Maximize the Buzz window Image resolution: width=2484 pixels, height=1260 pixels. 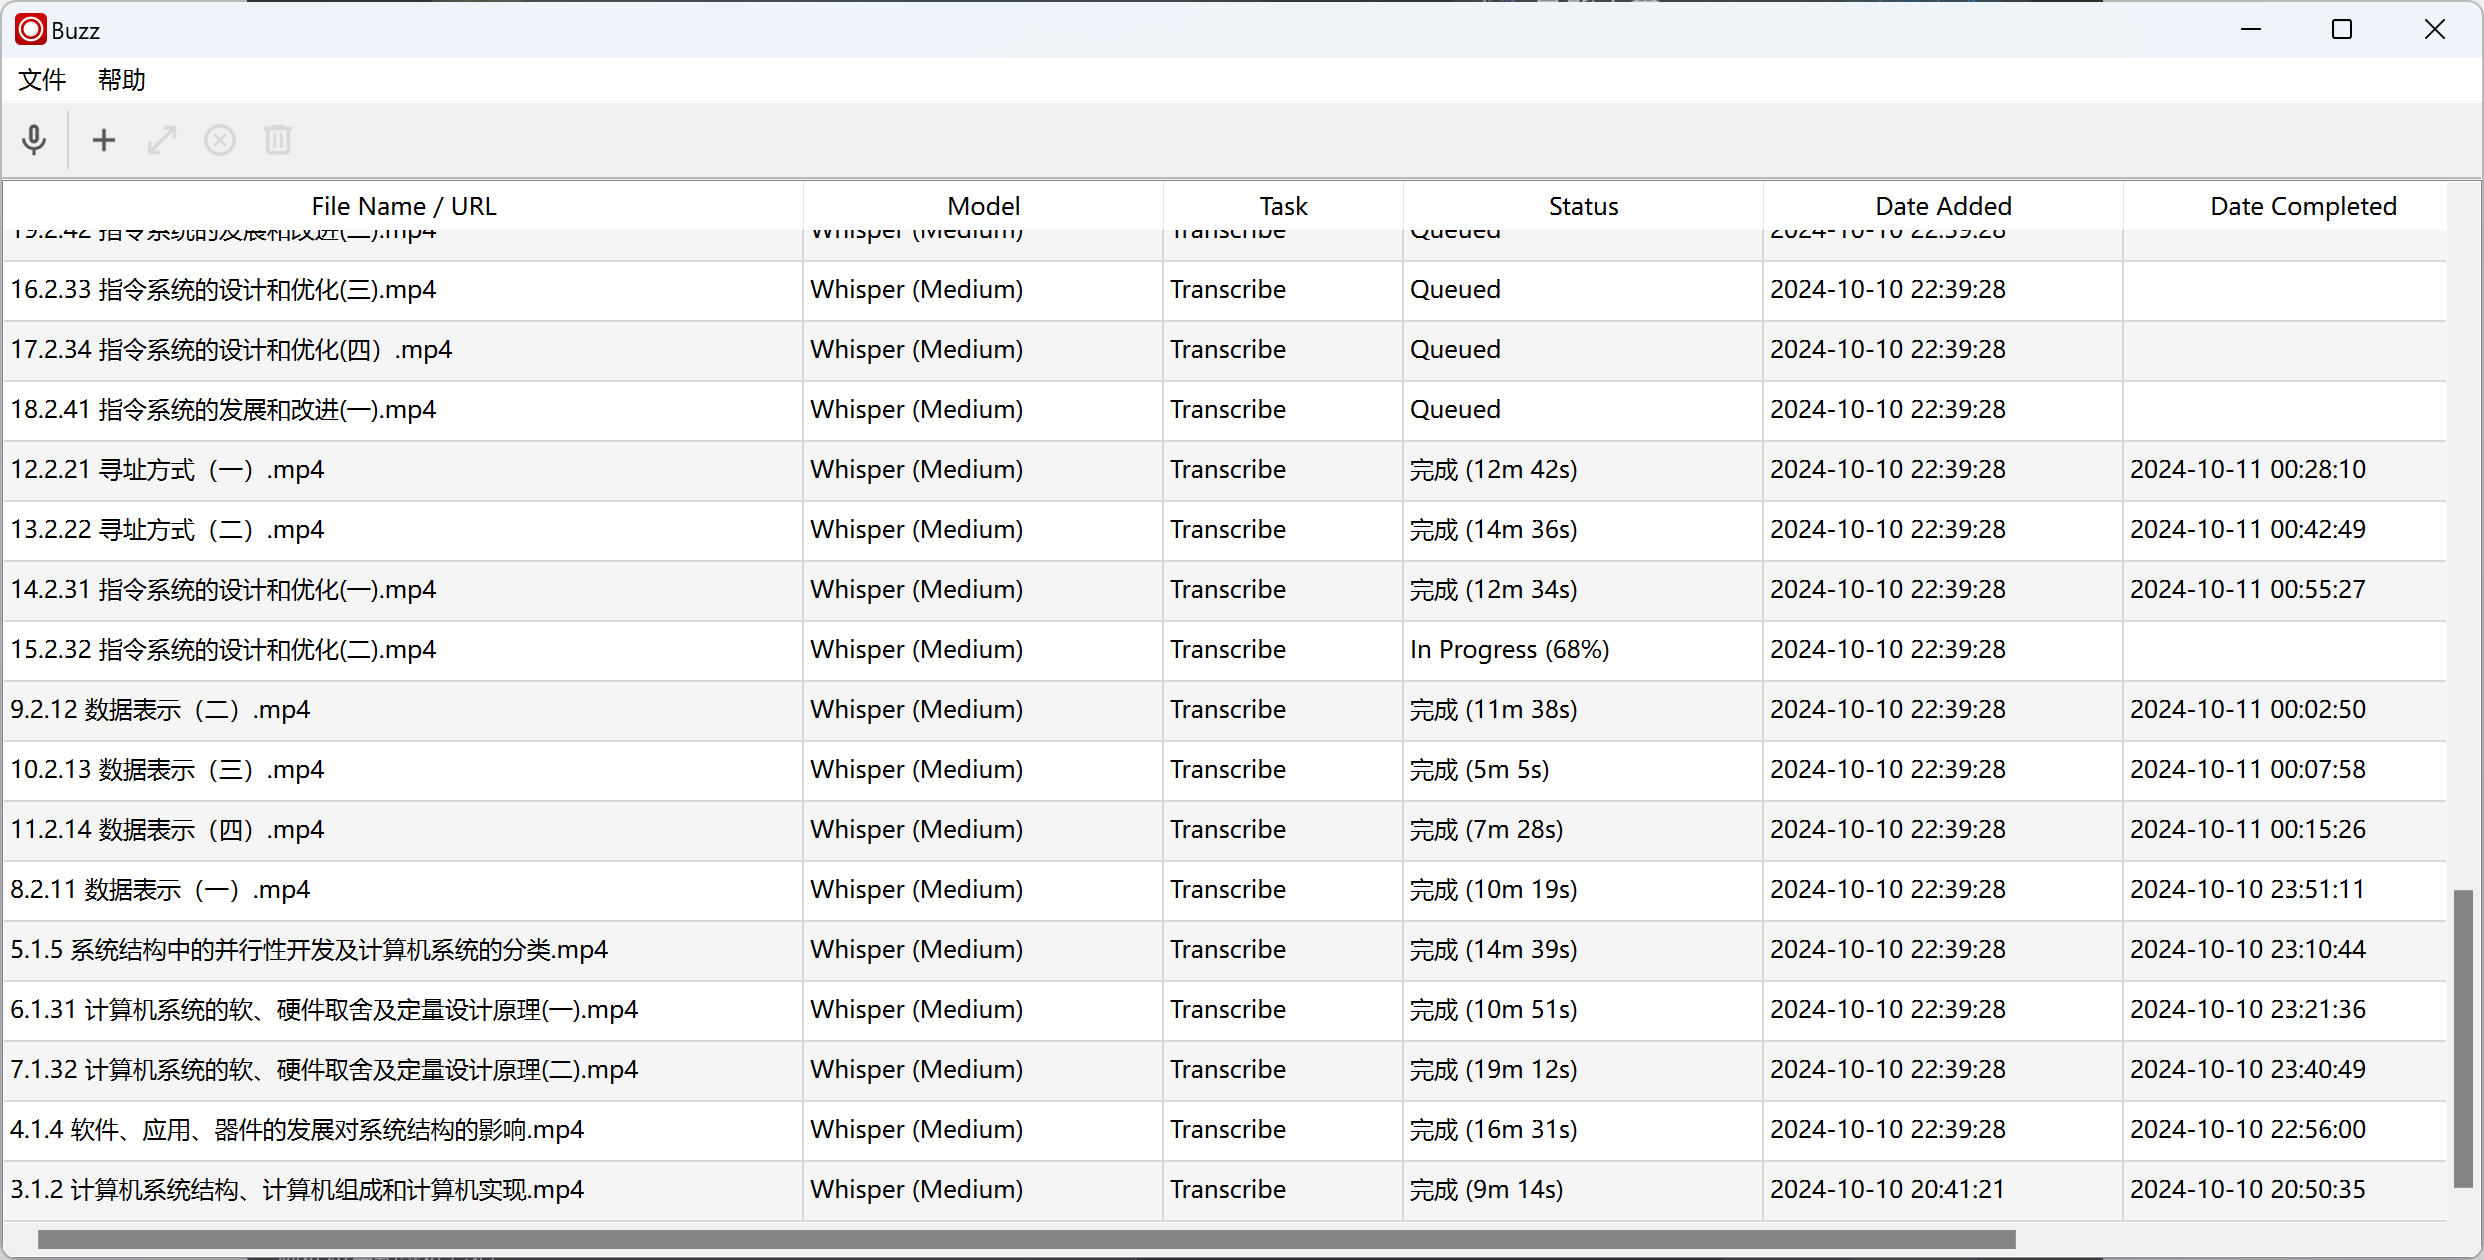(x=2342, y=30)
